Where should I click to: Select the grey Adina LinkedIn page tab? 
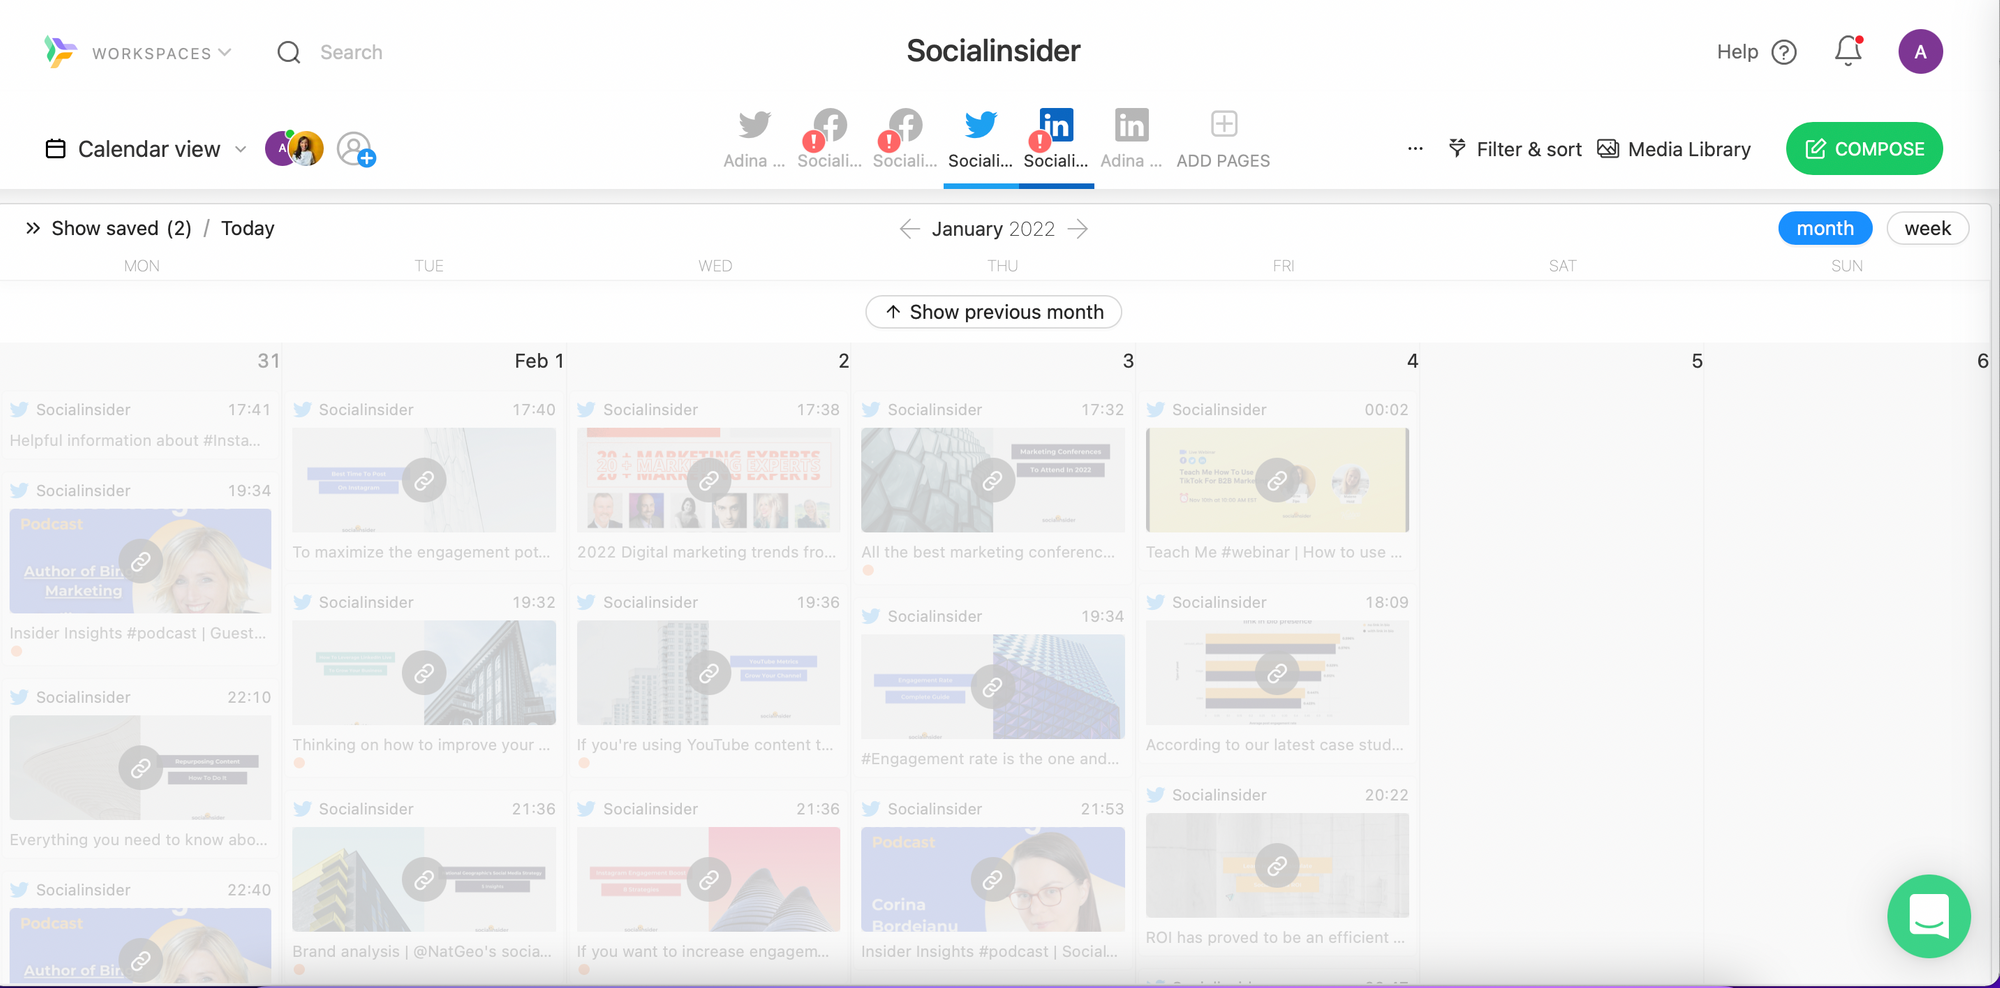tap(1131, 139)
